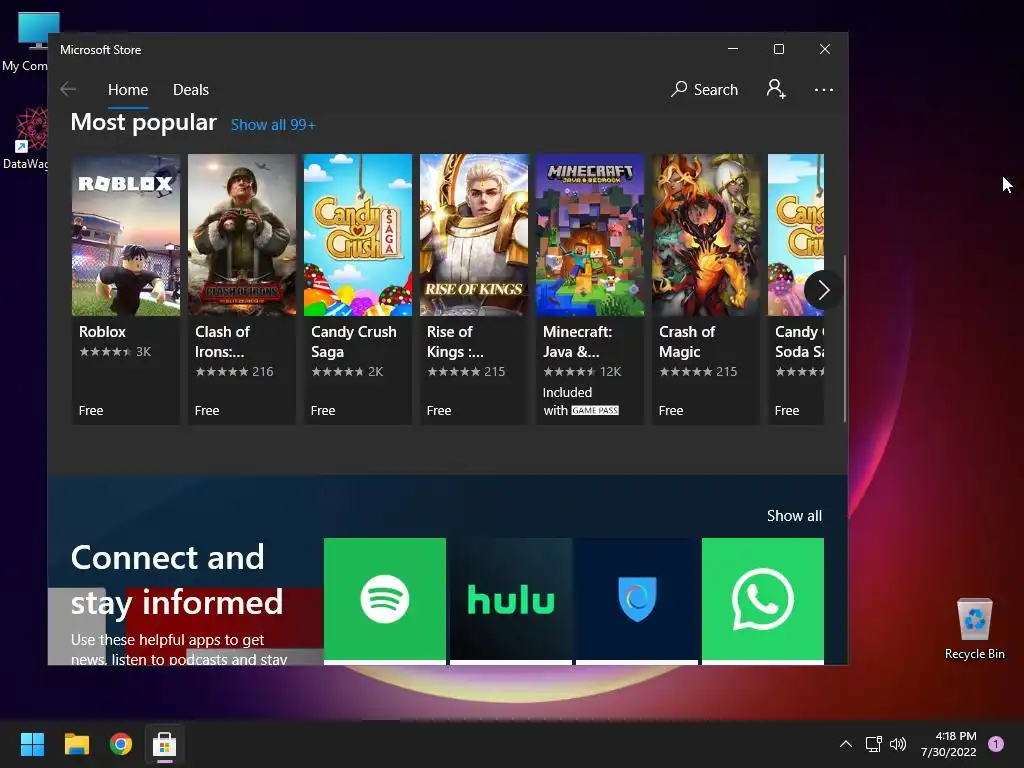The height and width of the screenshot is (768, 1024).
Task: Click the Show all 99+ link
Action: pyautogui.click(x=273, y=125)
